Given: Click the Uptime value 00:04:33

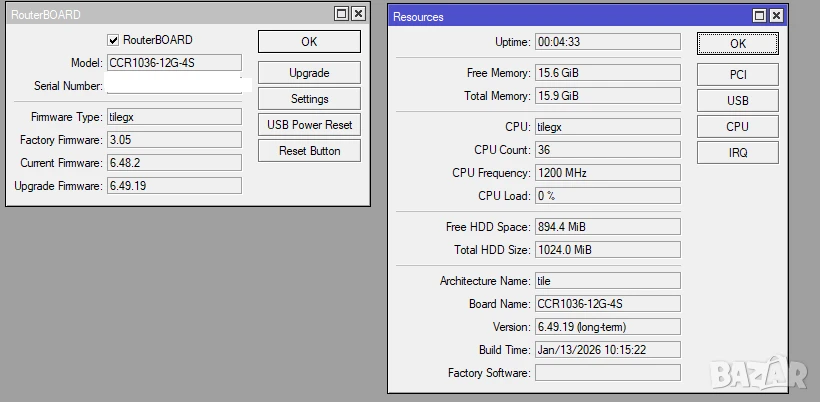Looking at the screenshot, I should [x=608, y=42].
